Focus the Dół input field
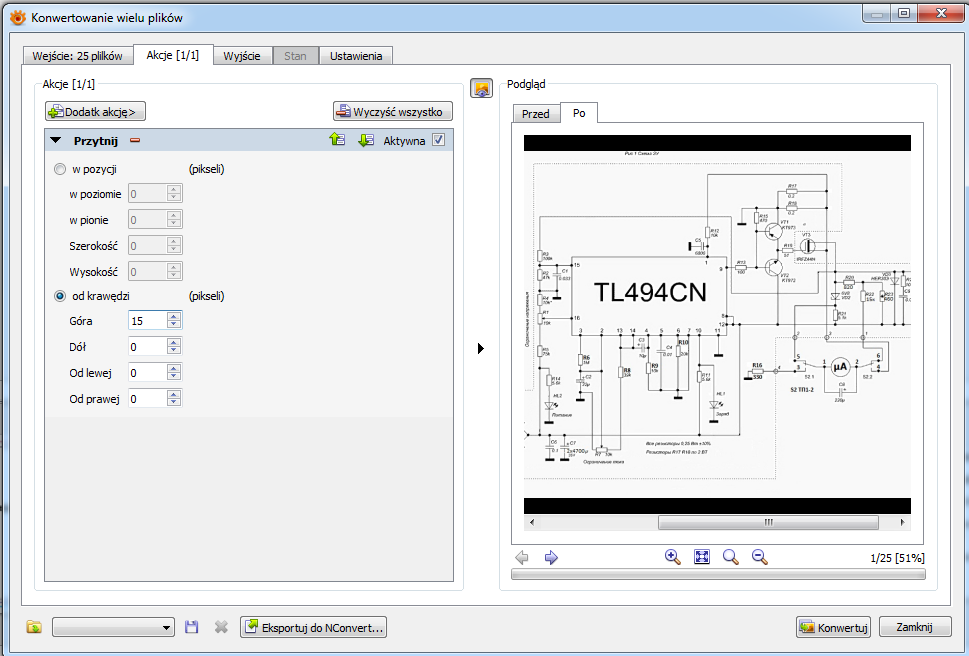The width and height of the screenshot is (969, 656). tap(148, 347)
